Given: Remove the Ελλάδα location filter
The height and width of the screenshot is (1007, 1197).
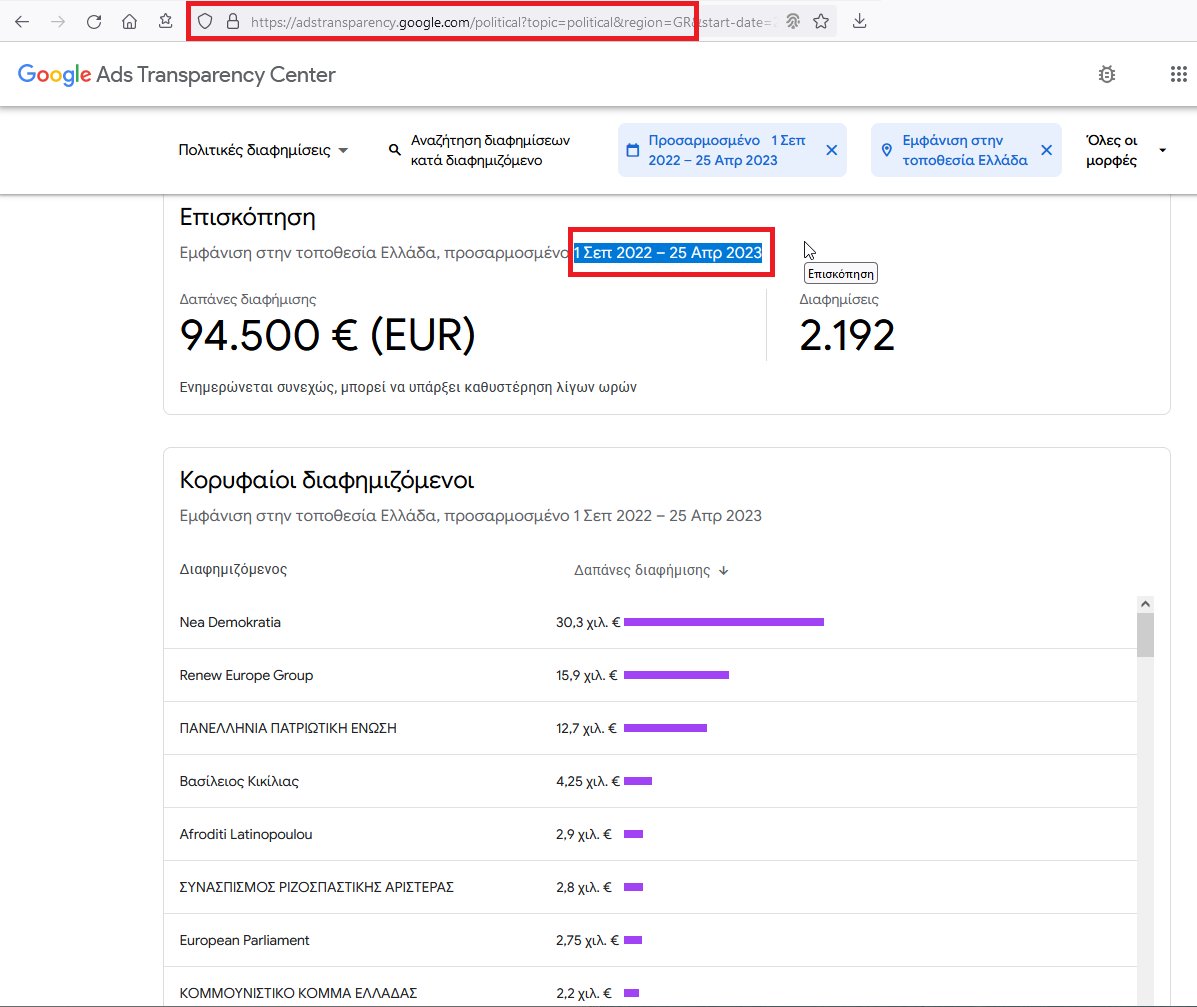Looking at the screenshot, I should (x=1047, y=150).
